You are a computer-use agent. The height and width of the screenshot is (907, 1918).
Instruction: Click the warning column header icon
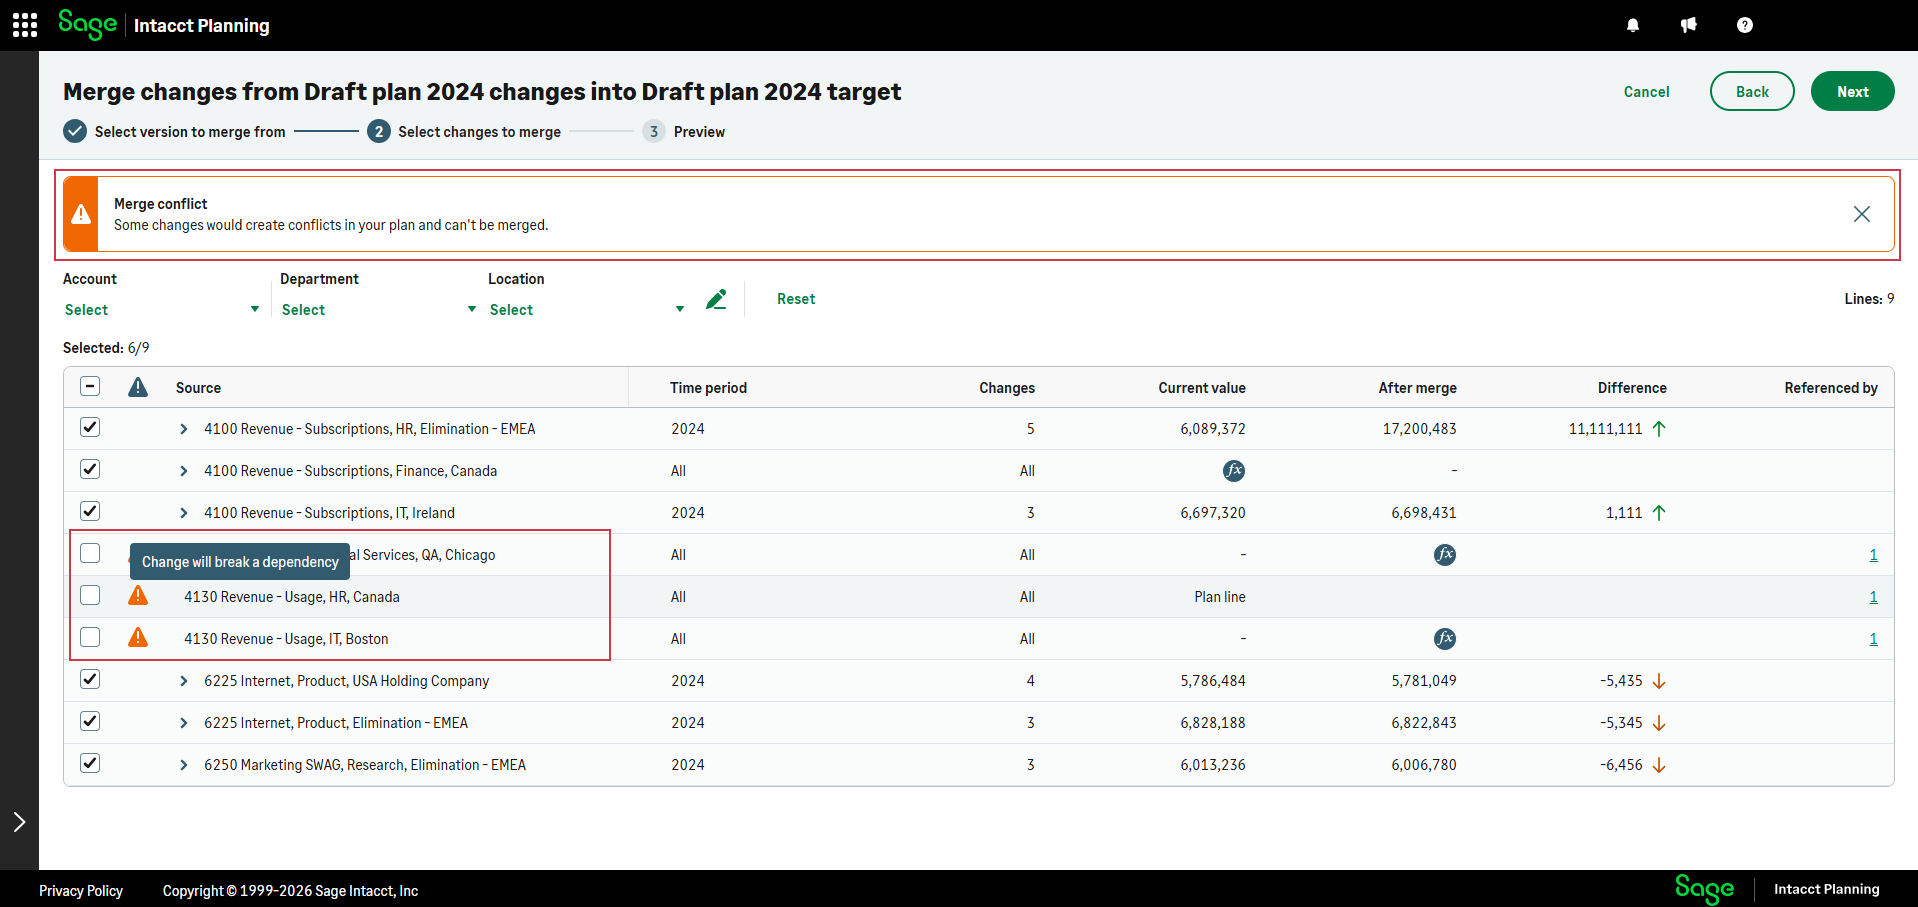click(138, 387)
